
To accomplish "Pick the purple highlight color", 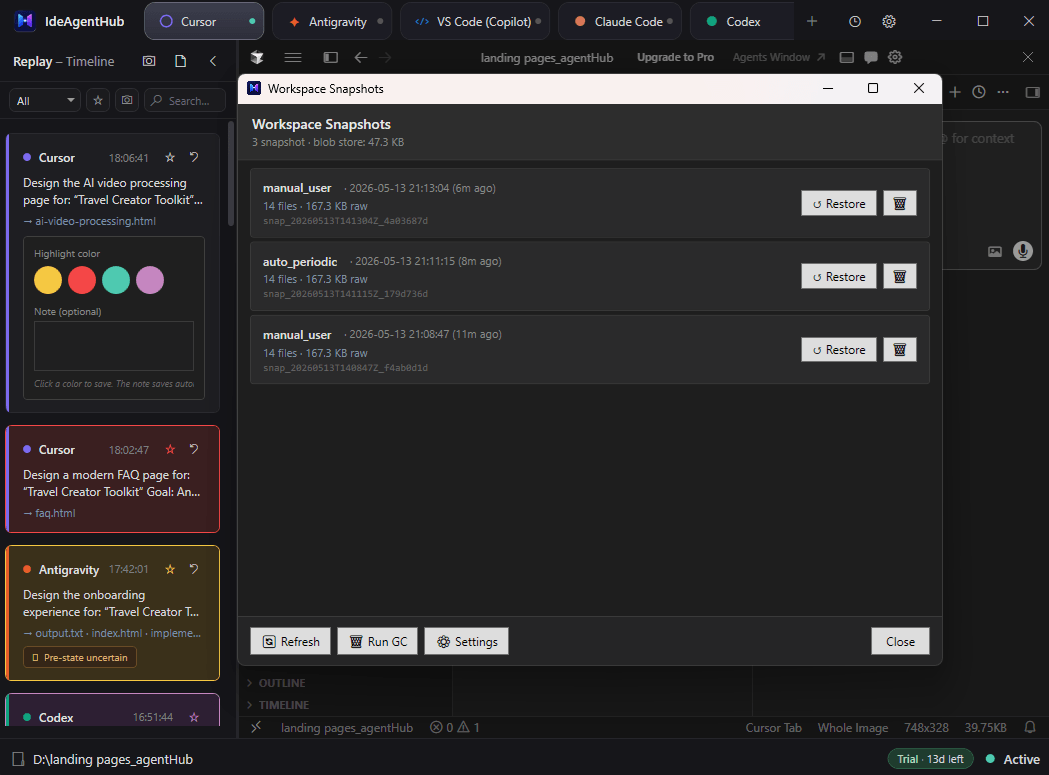I will click(x=150, y=280).
